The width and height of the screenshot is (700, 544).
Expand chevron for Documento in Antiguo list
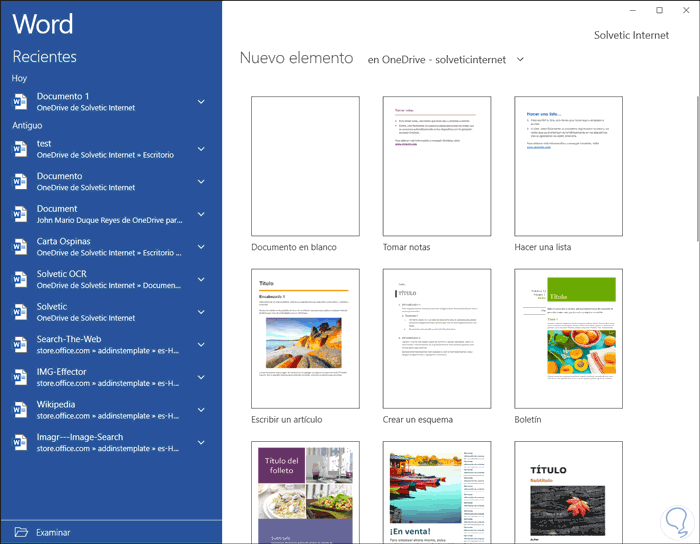coord(201,182)
